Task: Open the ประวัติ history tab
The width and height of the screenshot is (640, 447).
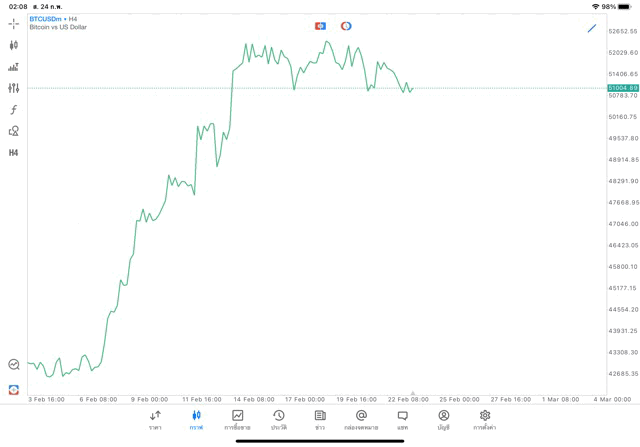Action: [x=279, y=420]
